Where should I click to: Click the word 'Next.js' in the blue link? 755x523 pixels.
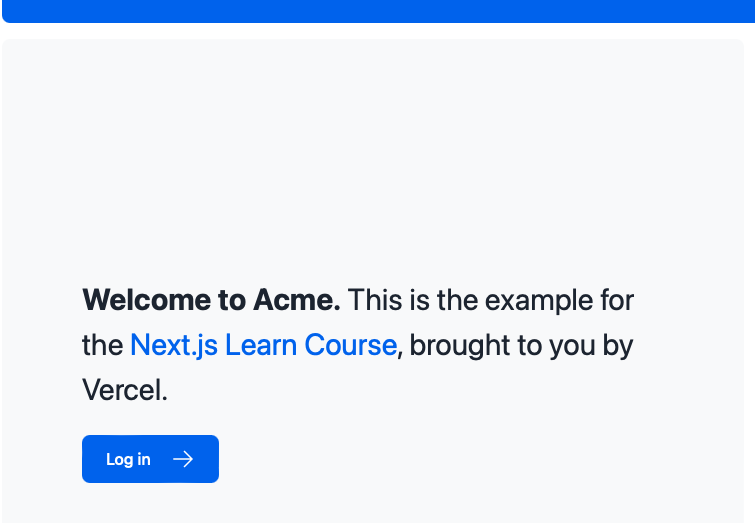tap(174, 345)
